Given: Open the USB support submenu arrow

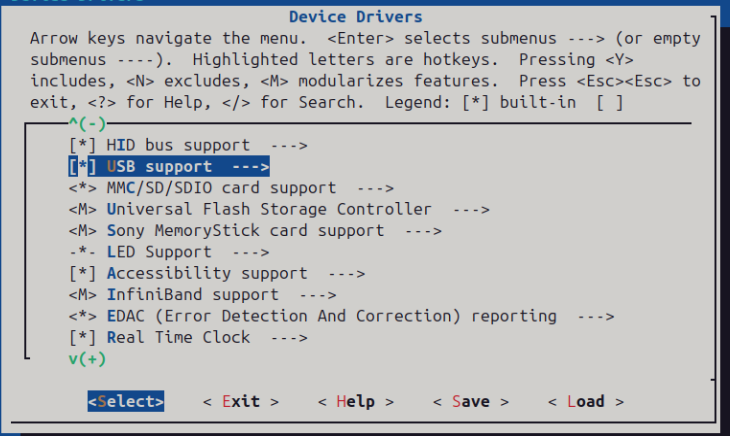Looking at the screenshot, I should 250,167.
